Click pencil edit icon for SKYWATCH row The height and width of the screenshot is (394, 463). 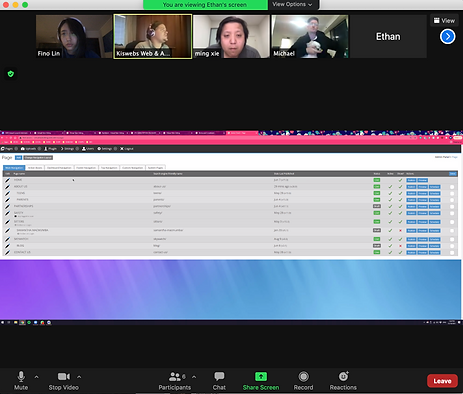click(7, 239)
